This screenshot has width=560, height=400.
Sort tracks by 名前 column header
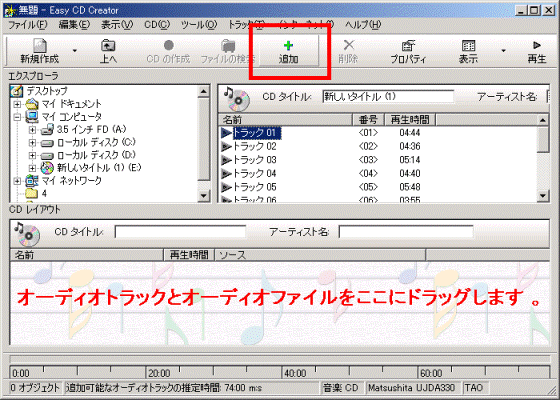[x=285, y=120]
